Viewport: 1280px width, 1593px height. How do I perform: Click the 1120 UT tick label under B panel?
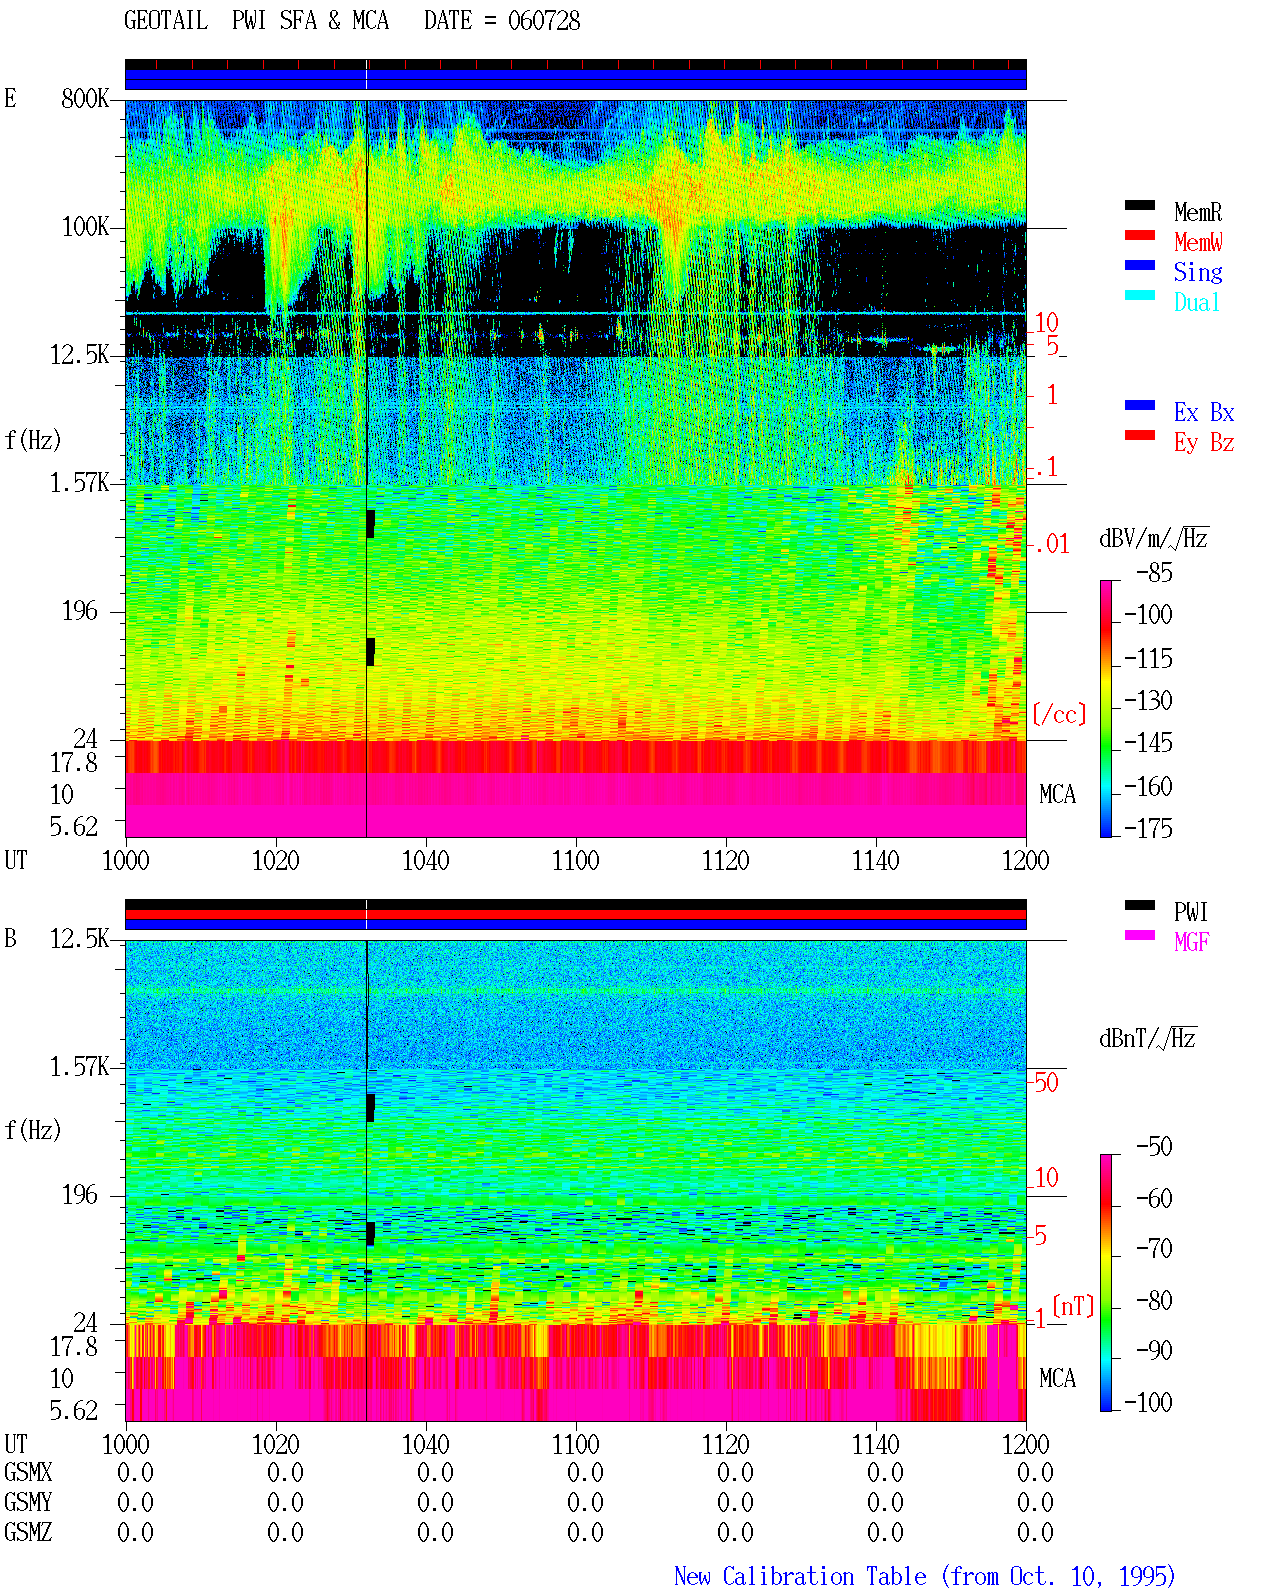[x=725, y=1445]
